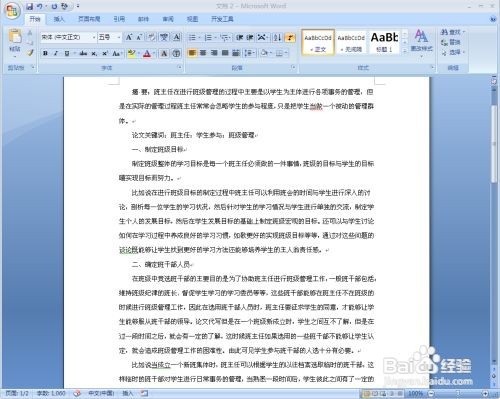
Task: Switch to 视图 View tab
Action: pos(192,19)
